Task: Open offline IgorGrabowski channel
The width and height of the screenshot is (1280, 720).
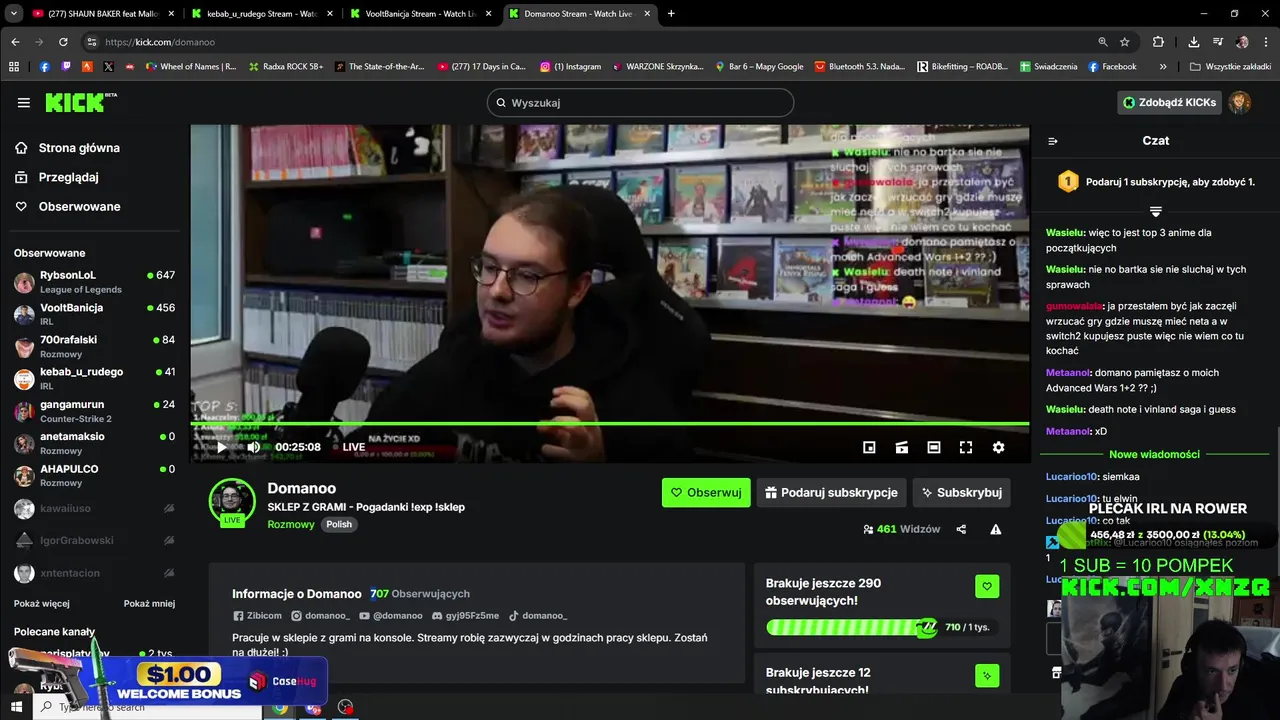Action: 94,540
